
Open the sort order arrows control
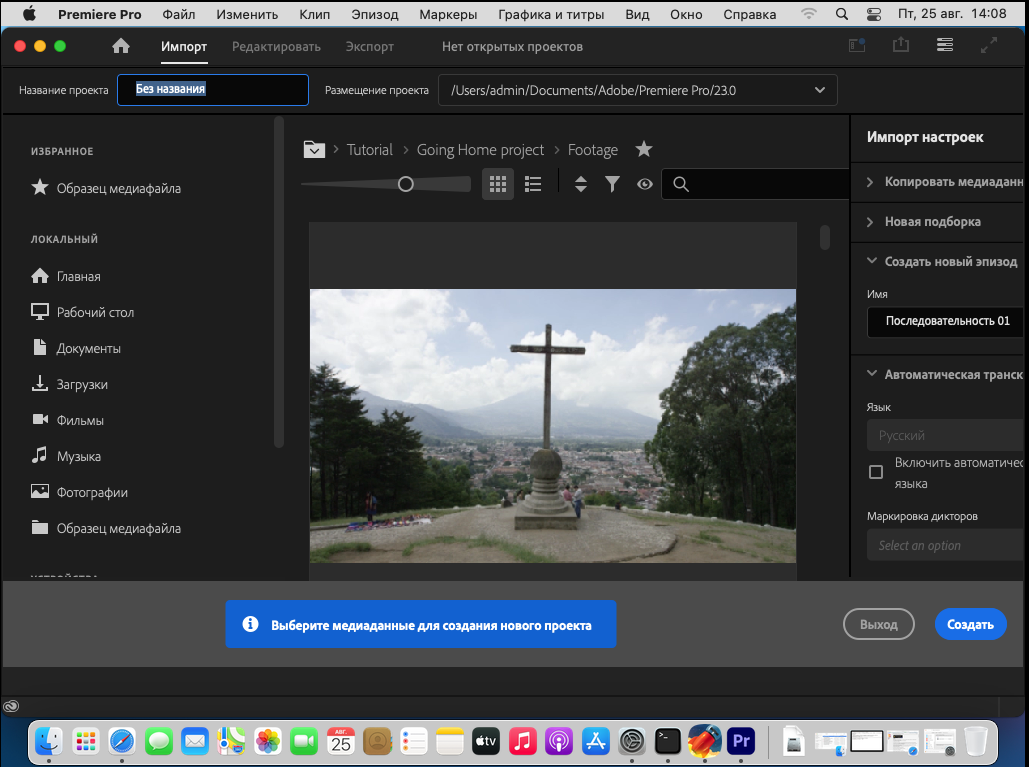[x=581, y=184]
